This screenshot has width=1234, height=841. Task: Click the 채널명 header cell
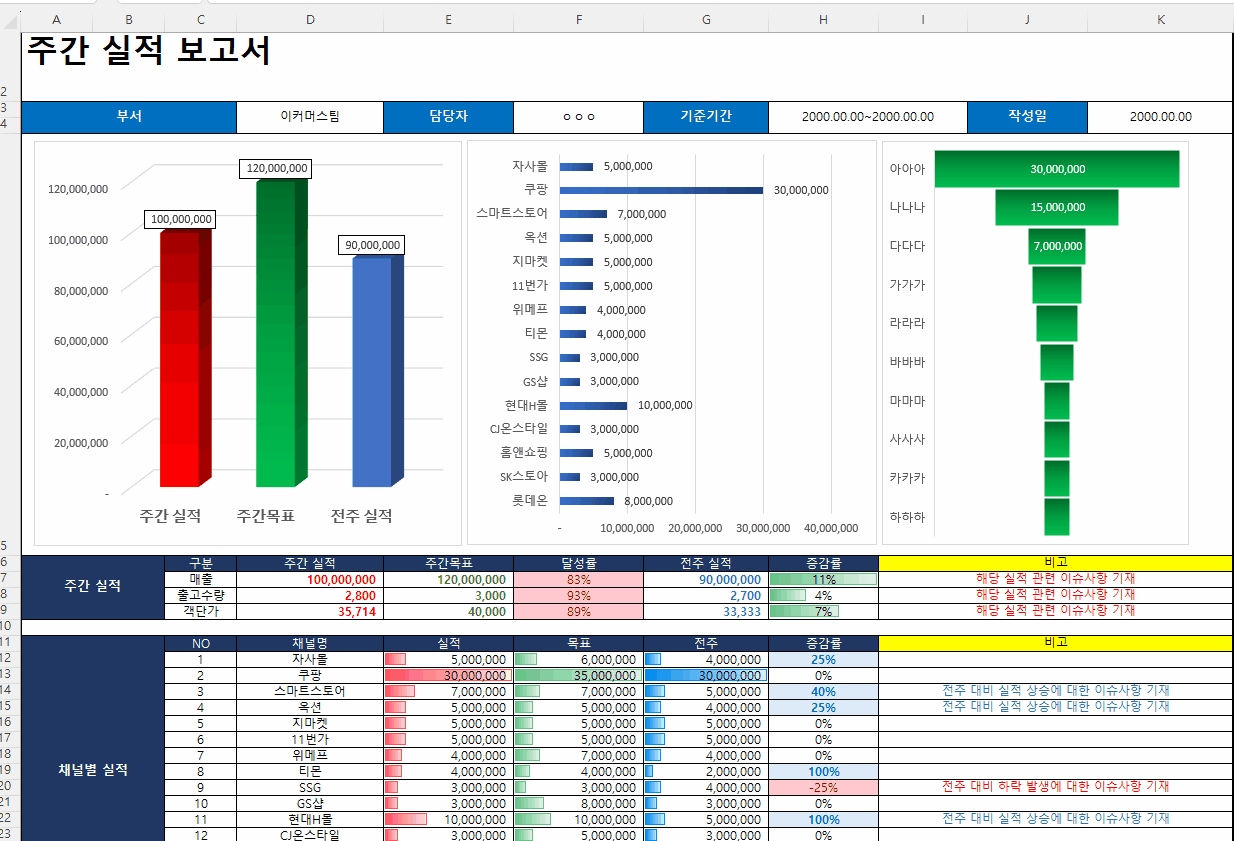310,643
